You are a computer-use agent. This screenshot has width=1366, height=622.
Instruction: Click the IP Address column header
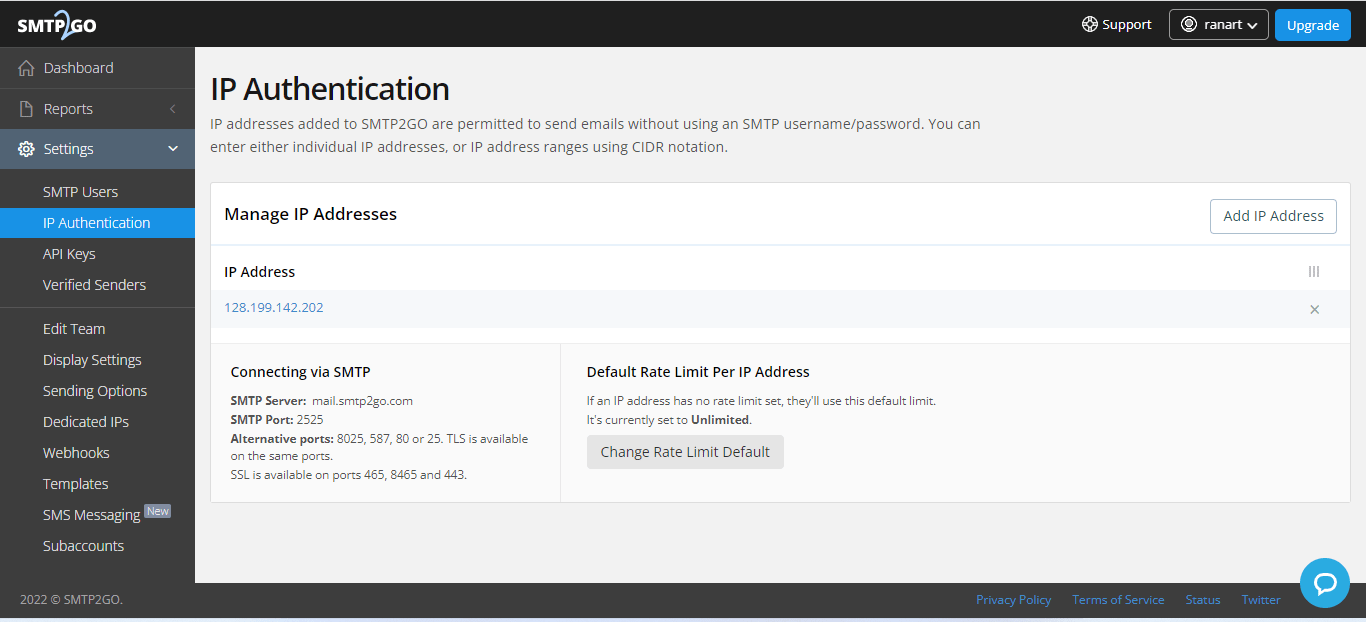[x=260, y=272]
